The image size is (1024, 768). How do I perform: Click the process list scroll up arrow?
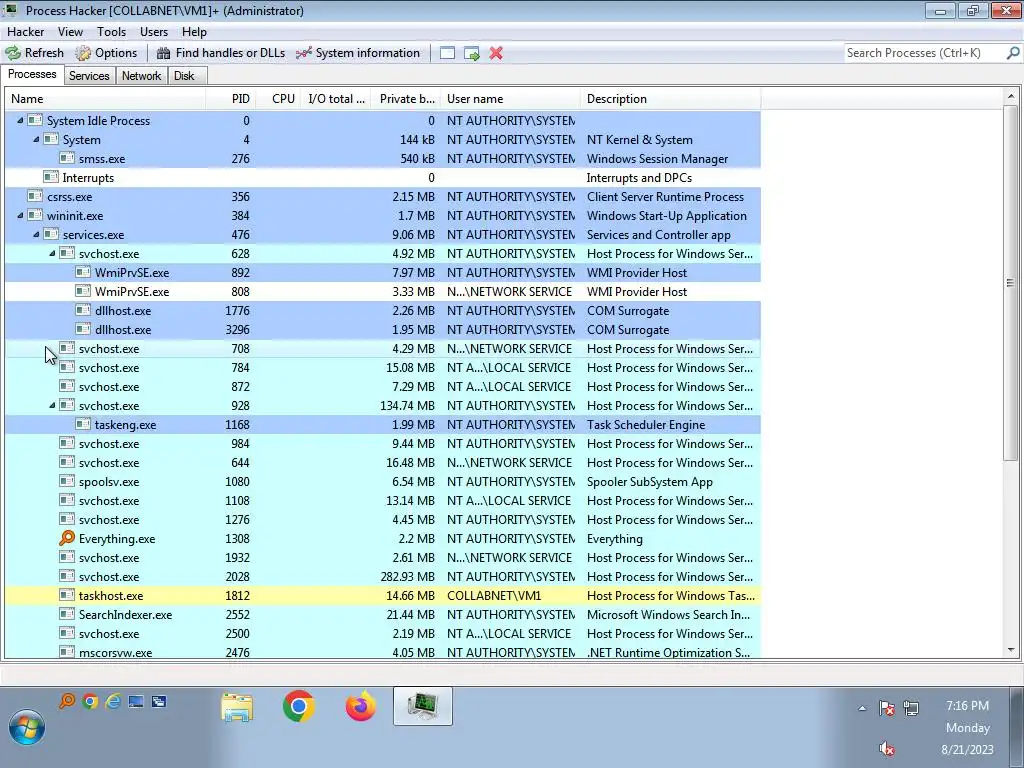click(1011, 97)
